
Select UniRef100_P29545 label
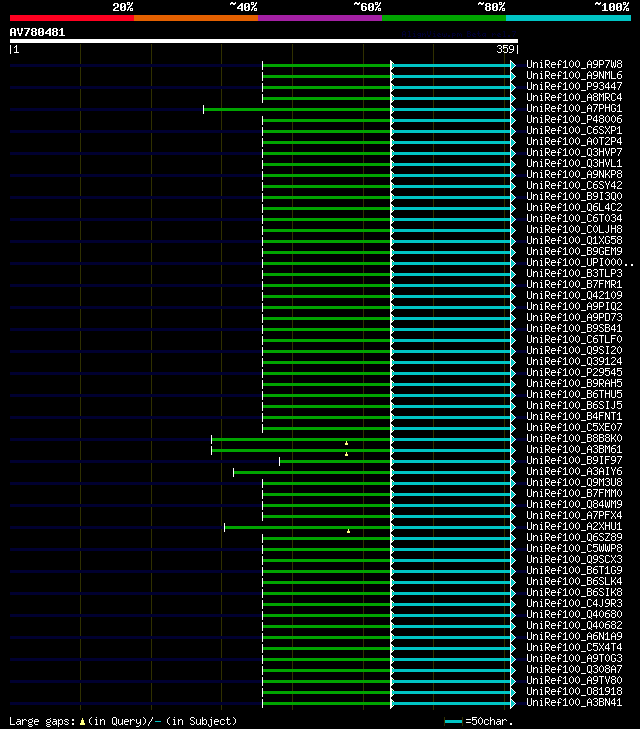click(x=574, y=372)
